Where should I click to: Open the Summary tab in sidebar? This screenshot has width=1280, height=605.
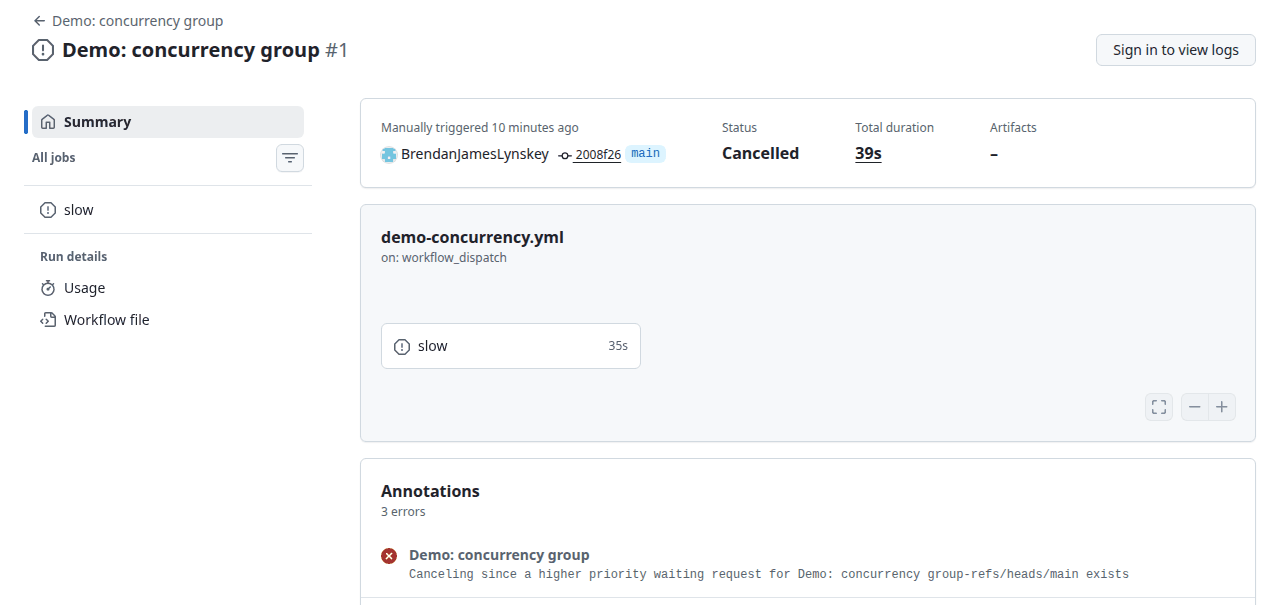point(168,122)
